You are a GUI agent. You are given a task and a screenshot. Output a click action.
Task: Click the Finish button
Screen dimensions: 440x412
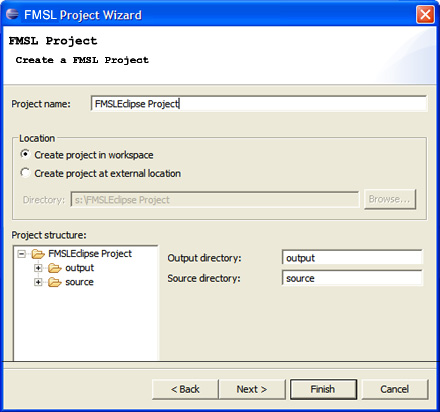coord(323,389)
